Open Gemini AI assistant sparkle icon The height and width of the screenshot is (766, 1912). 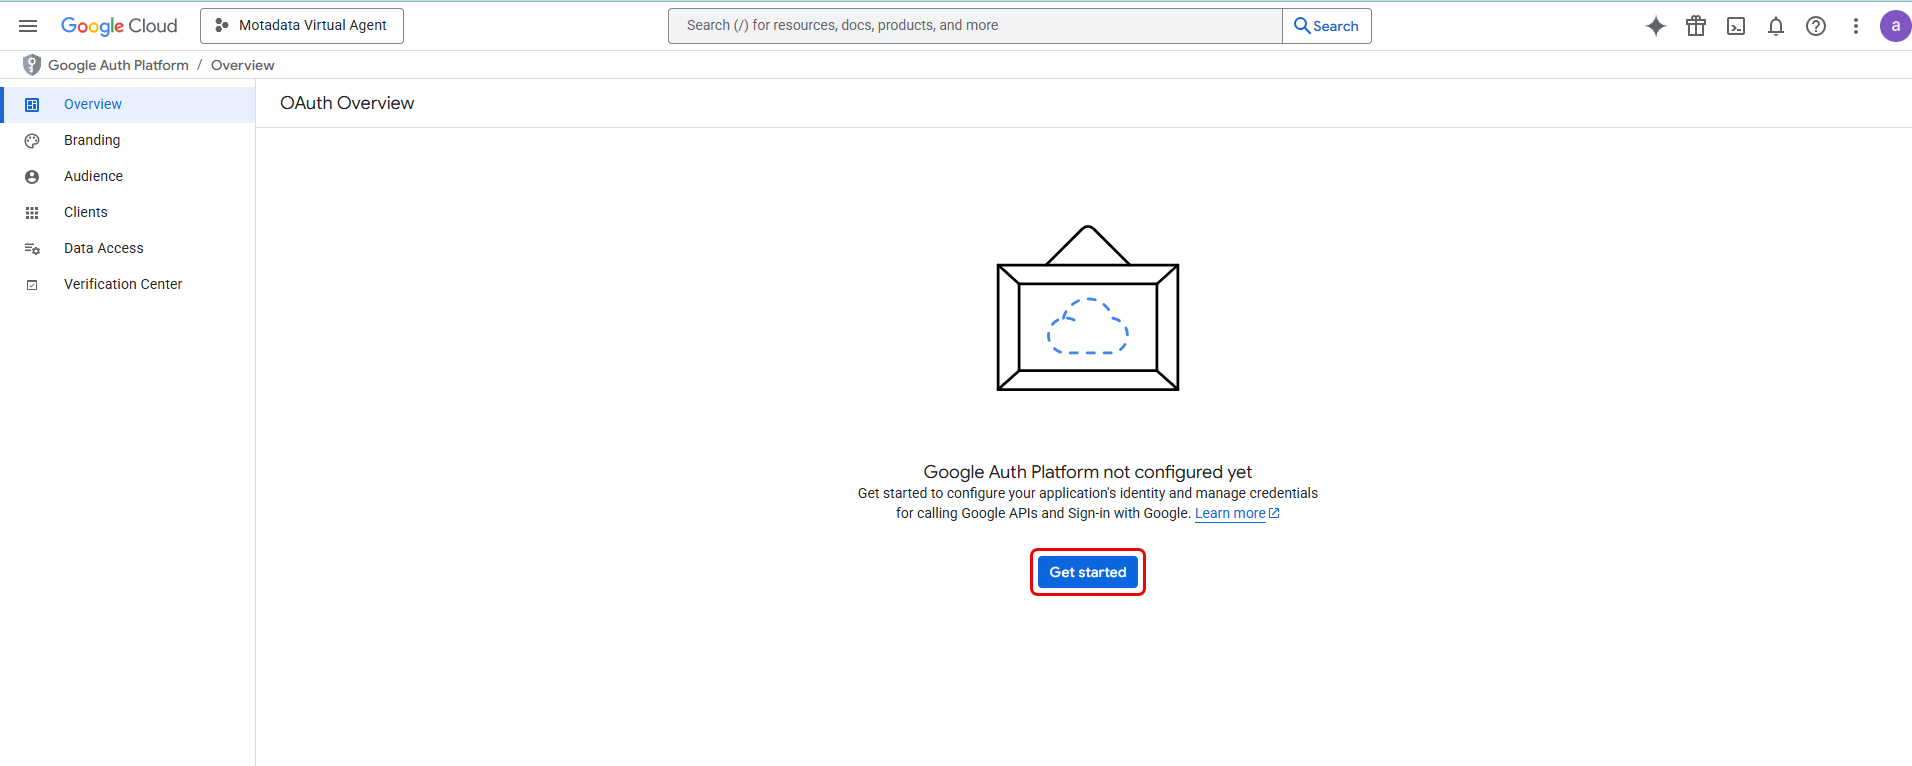[1656, 26]
